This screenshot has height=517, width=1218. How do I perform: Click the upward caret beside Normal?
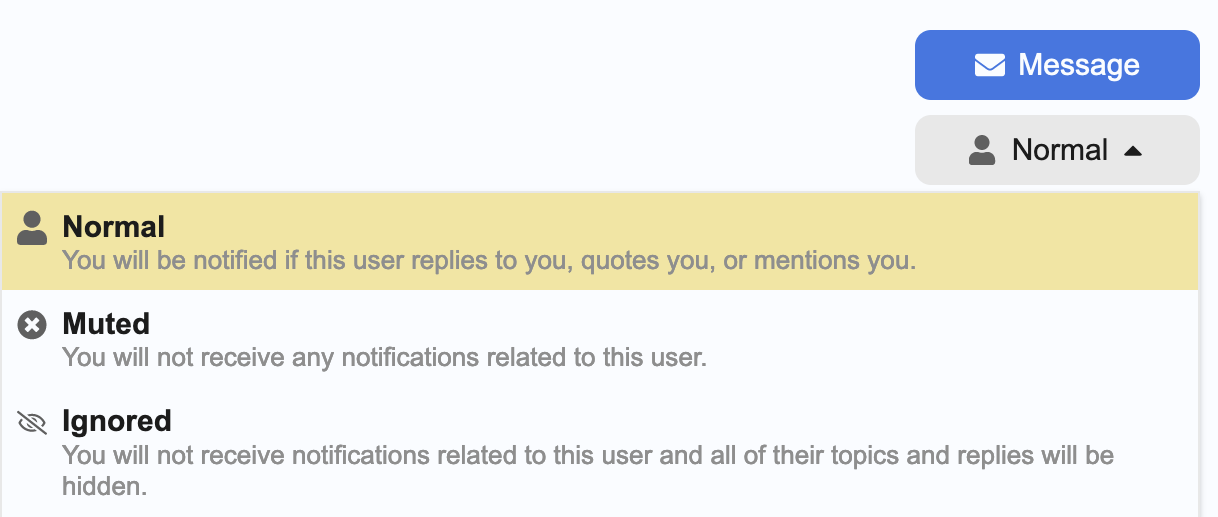1132,151
